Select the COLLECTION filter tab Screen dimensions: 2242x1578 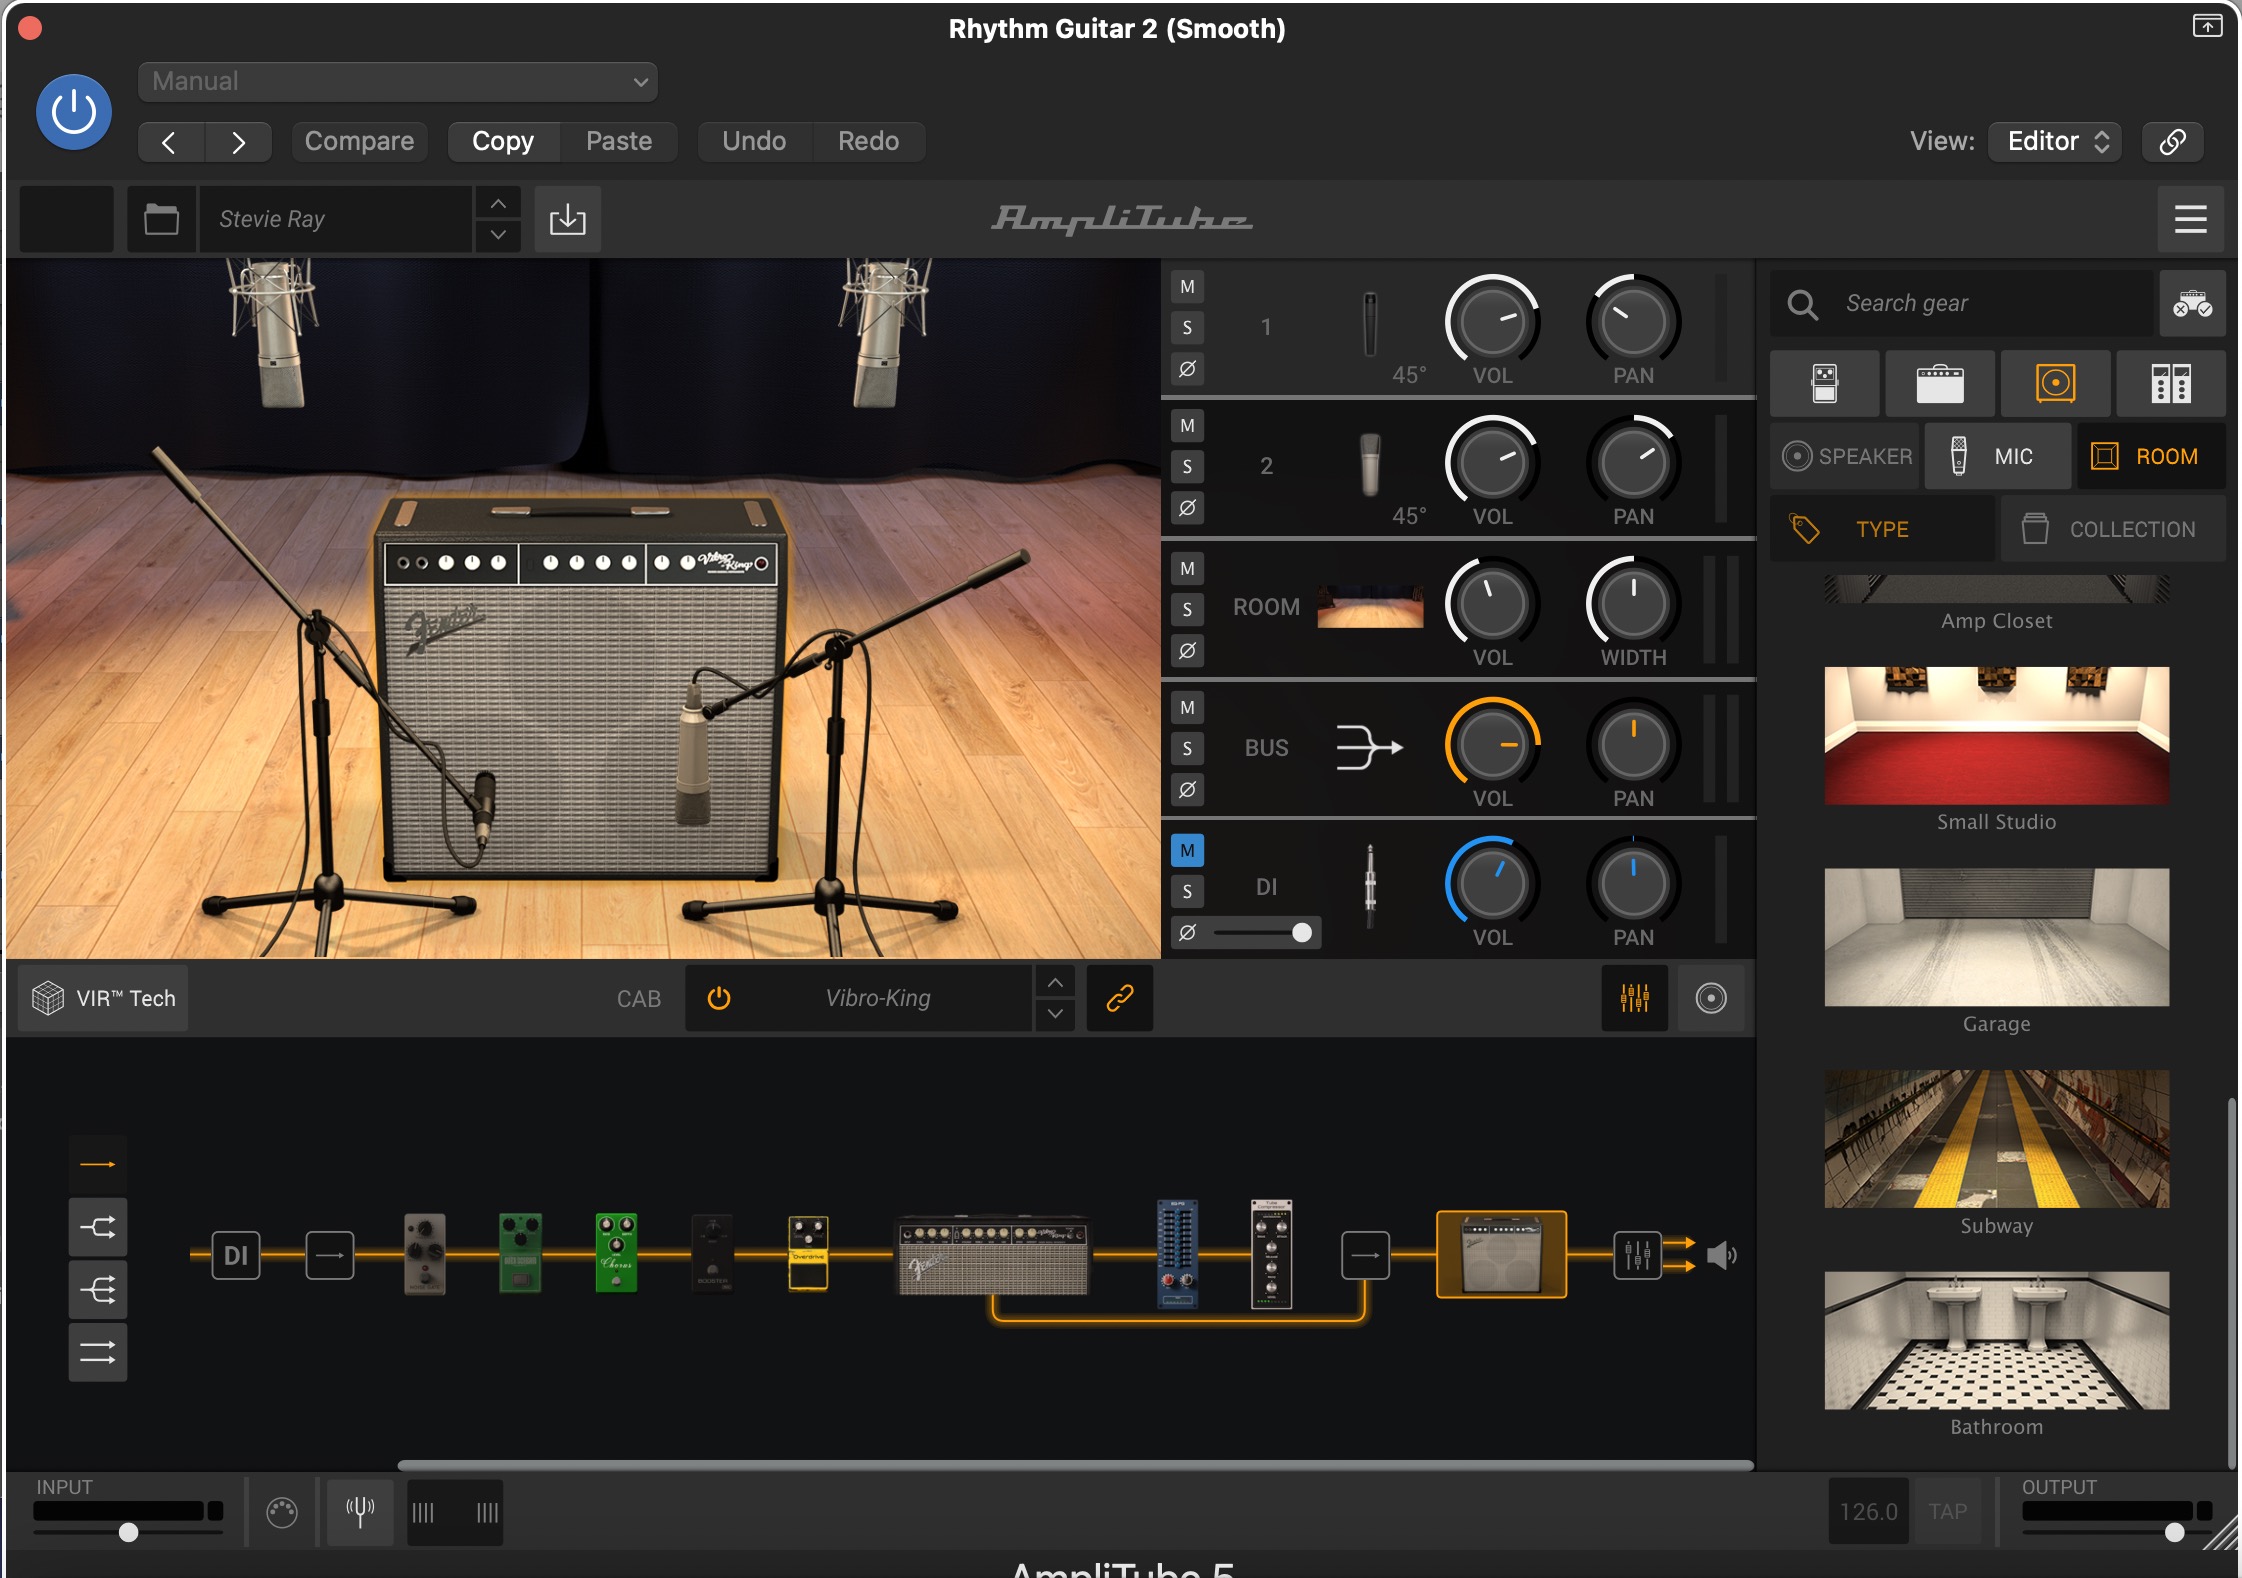(x=2113, y=529)
